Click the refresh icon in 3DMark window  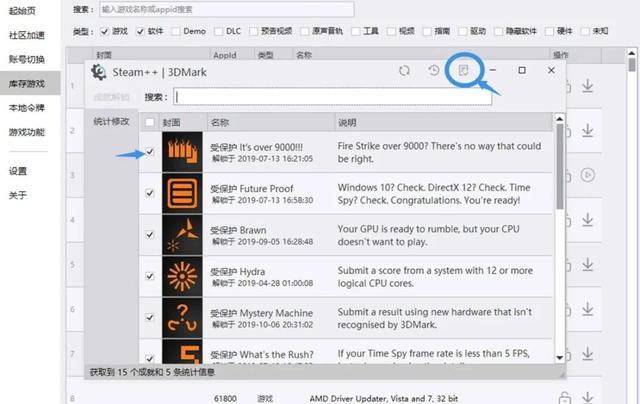pos(404,71)
